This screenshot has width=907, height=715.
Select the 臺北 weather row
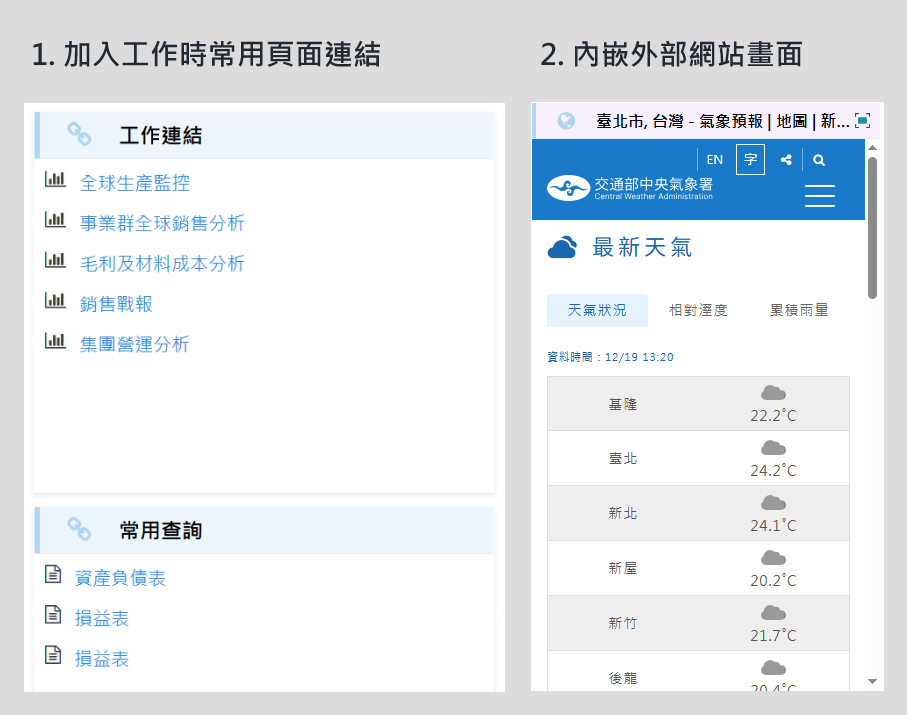(x=698, y=459)
